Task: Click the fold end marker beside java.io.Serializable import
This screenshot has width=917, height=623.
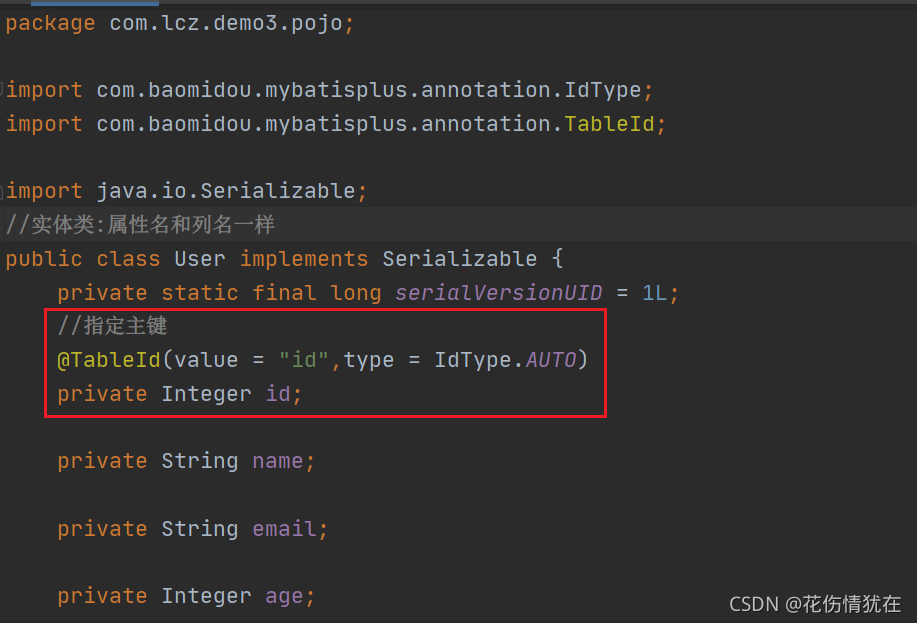Action: point(2,191)
